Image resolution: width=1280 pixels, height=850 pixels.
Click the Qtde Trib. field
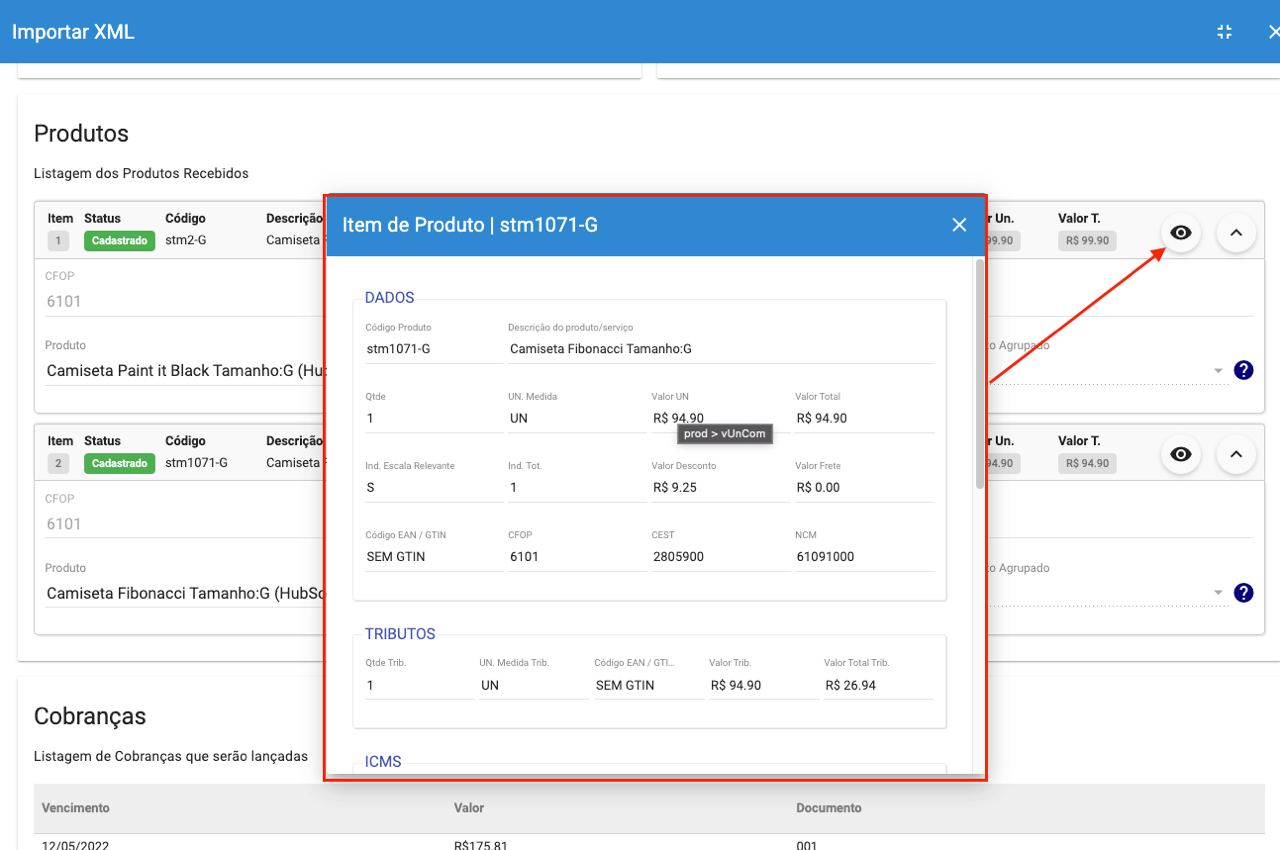tap(420, 685)
